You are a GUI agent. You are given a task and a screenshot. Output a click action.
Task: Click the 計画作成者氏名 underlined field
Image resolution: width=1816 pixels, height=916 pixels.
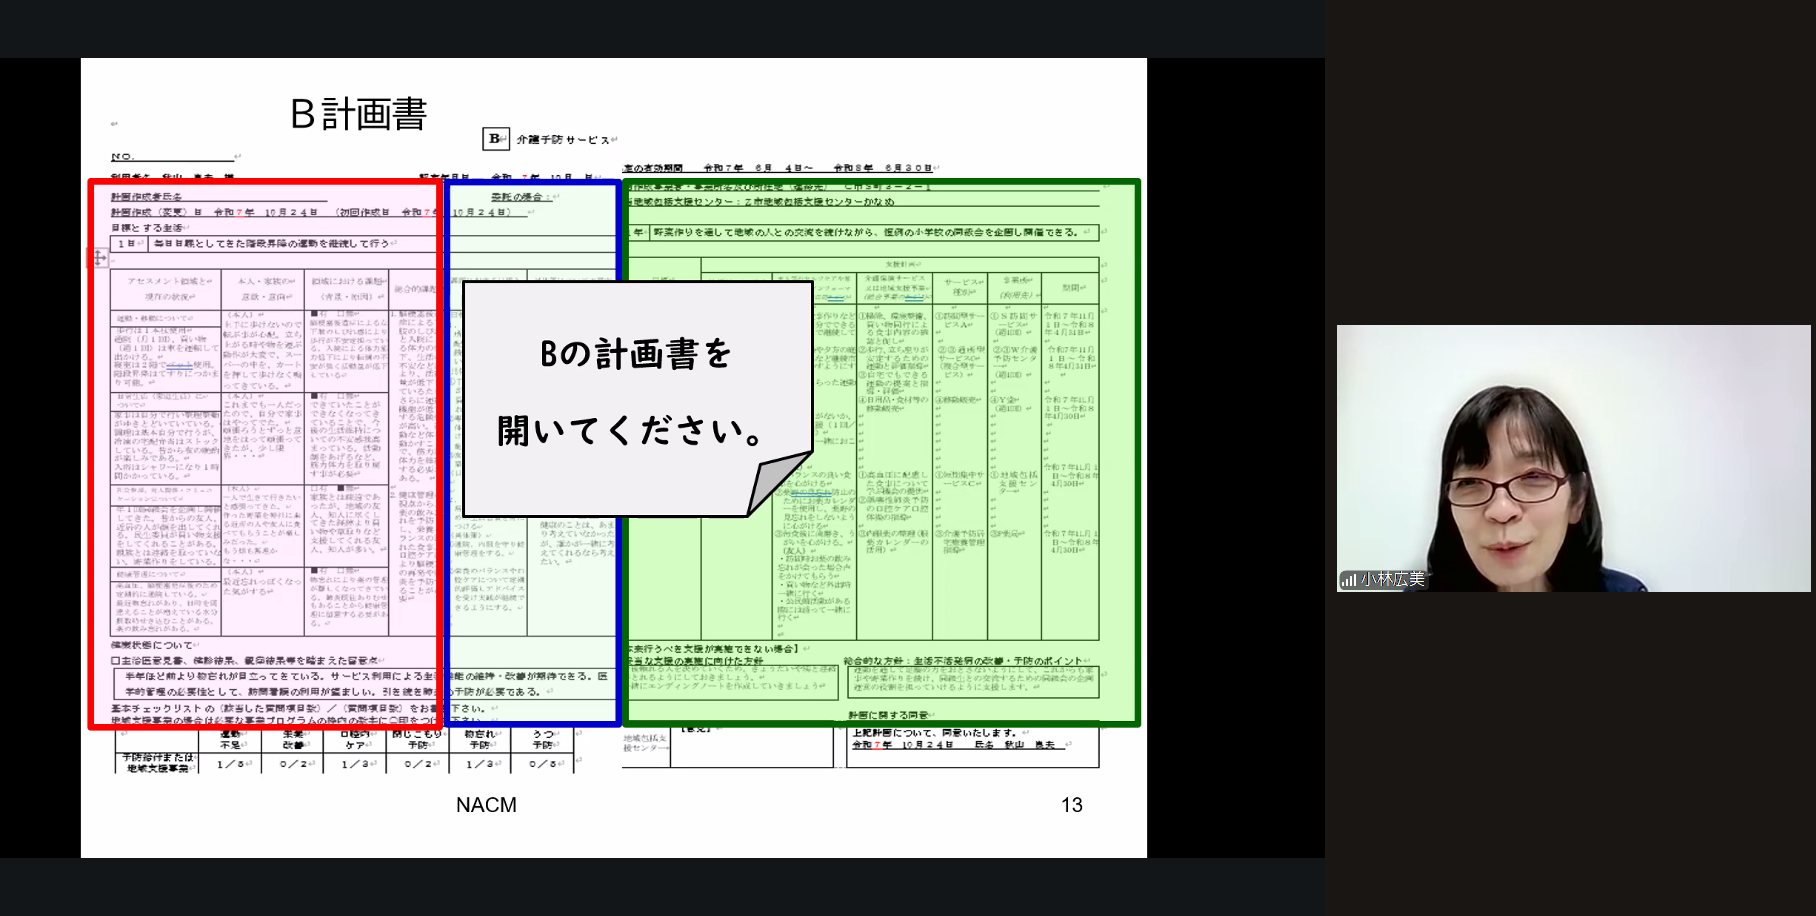tap(147, 197)
